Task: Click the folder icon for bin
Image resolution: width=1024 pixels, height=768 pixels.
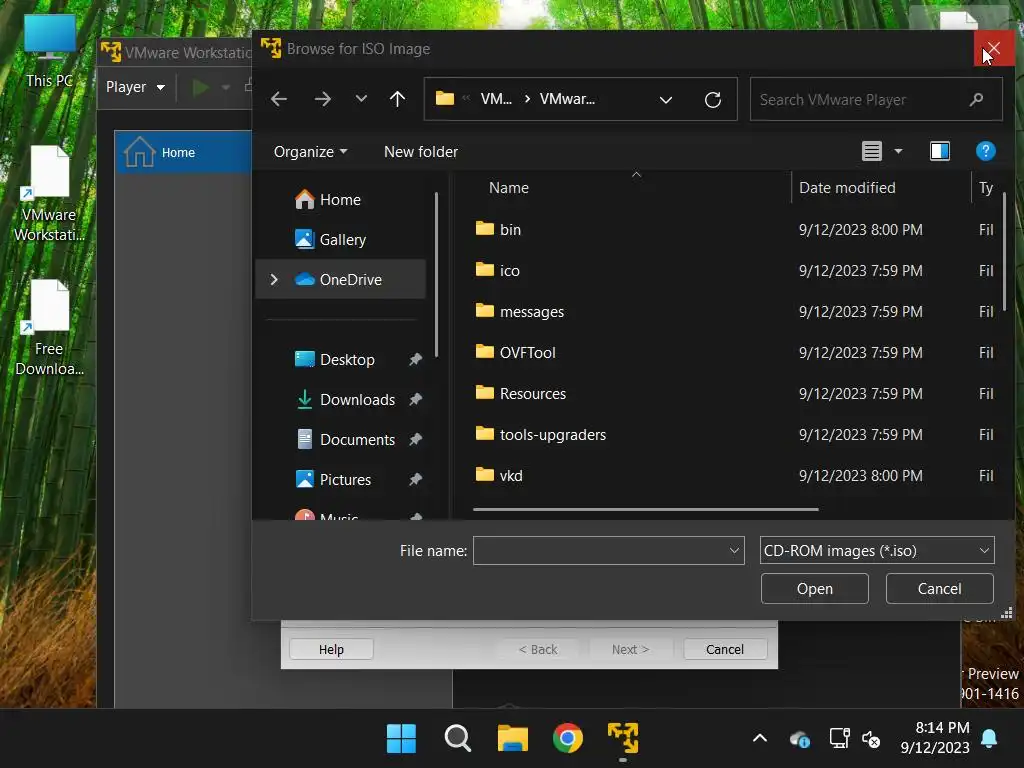Action: [485, 229]
